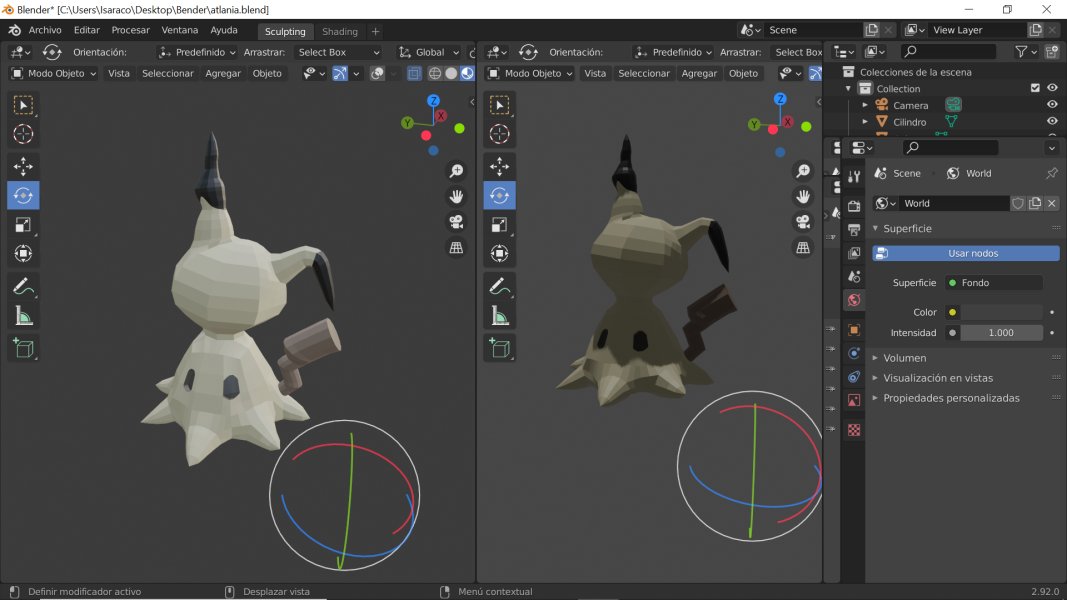Screen dimensions: 1067x600
Task: Open the Tool properties tab
Action: tap(854, 176)
